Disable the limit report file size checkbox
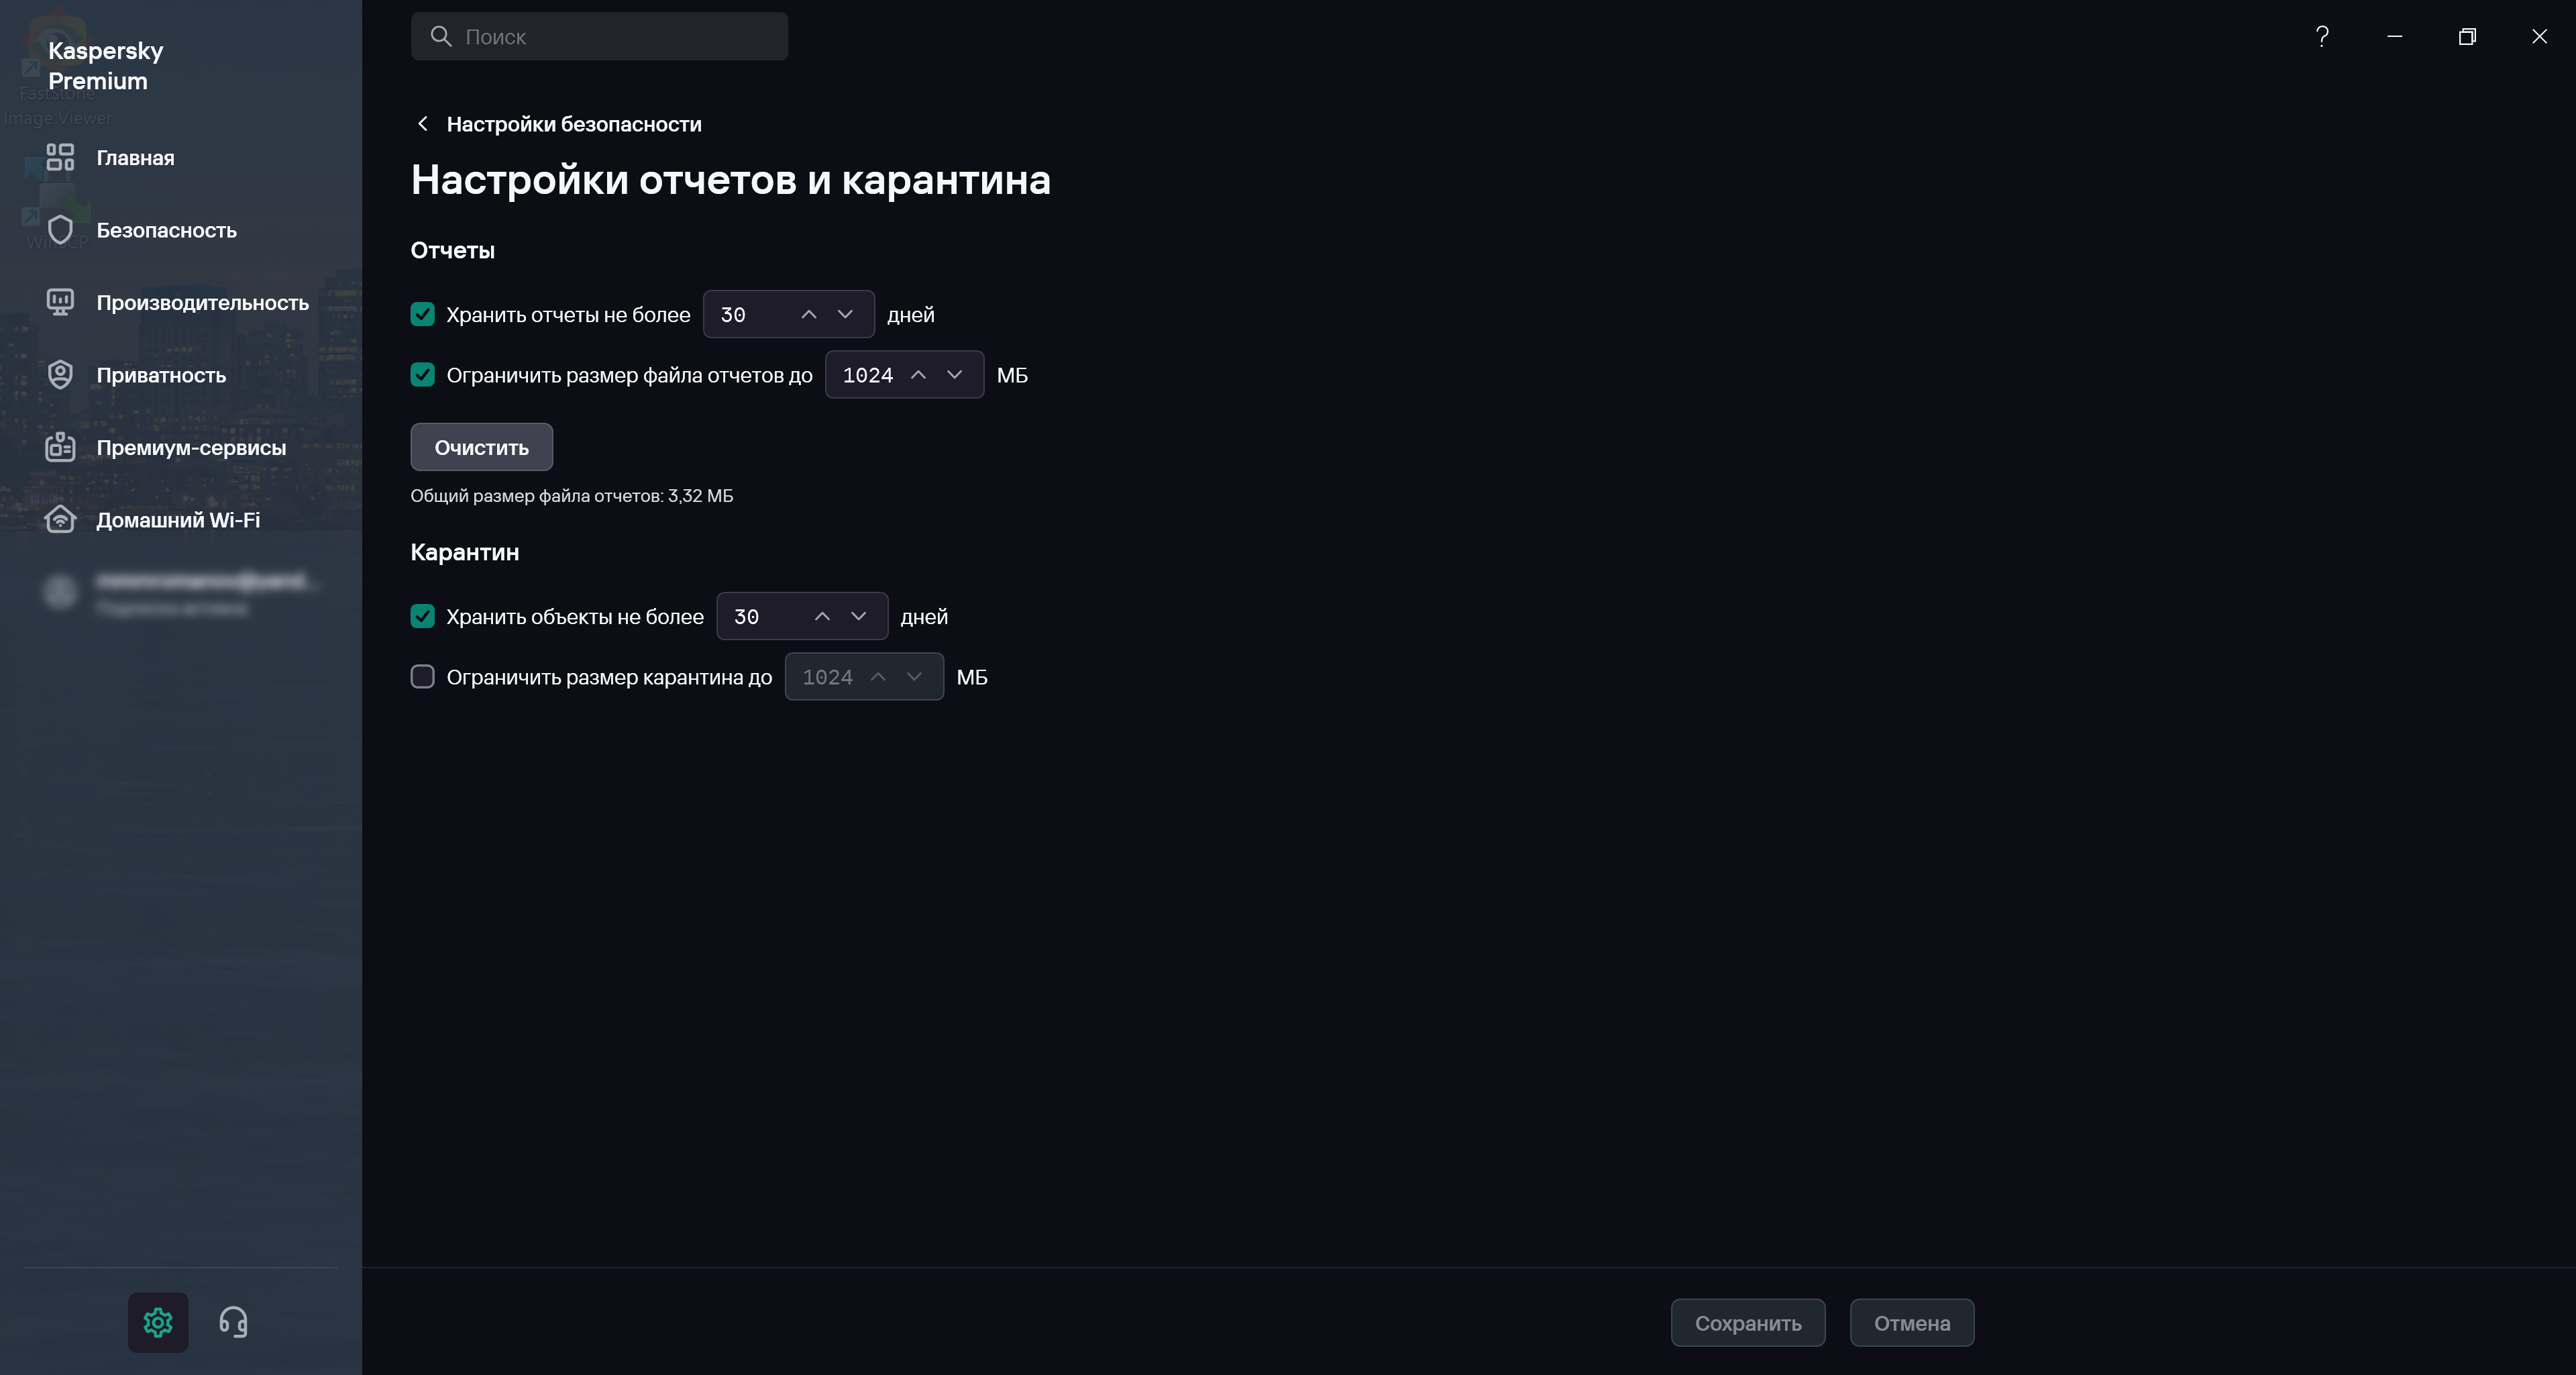2576x1375 pixels. 423,375
